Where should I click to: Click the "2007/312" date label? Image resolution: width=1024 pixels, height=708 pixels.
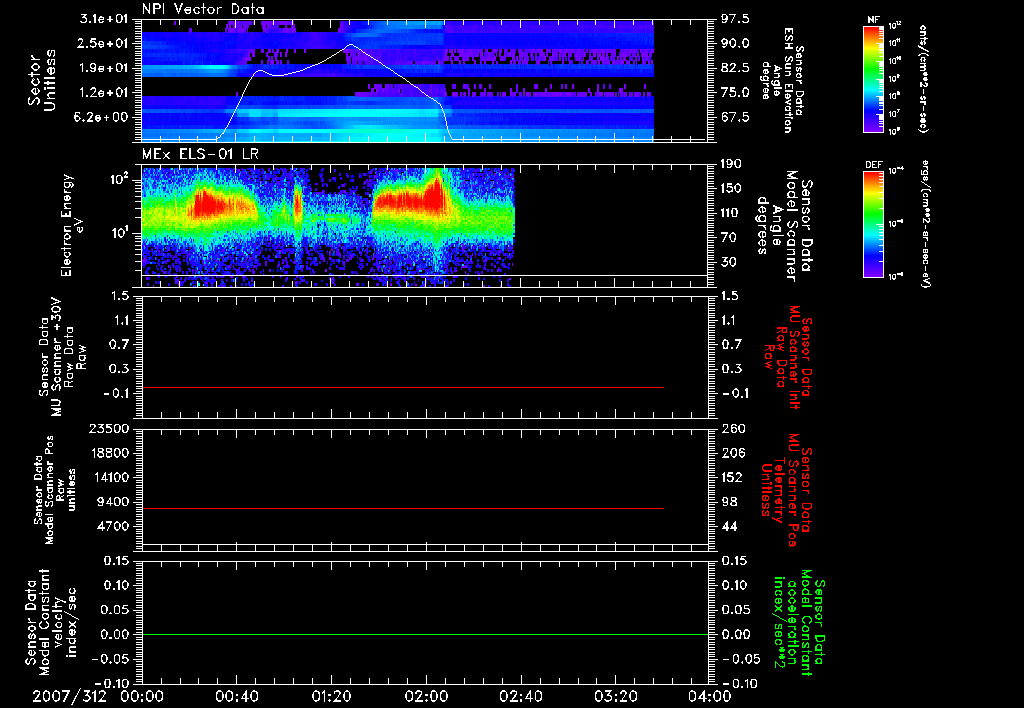pyautogui.click(x=69, y=696)
